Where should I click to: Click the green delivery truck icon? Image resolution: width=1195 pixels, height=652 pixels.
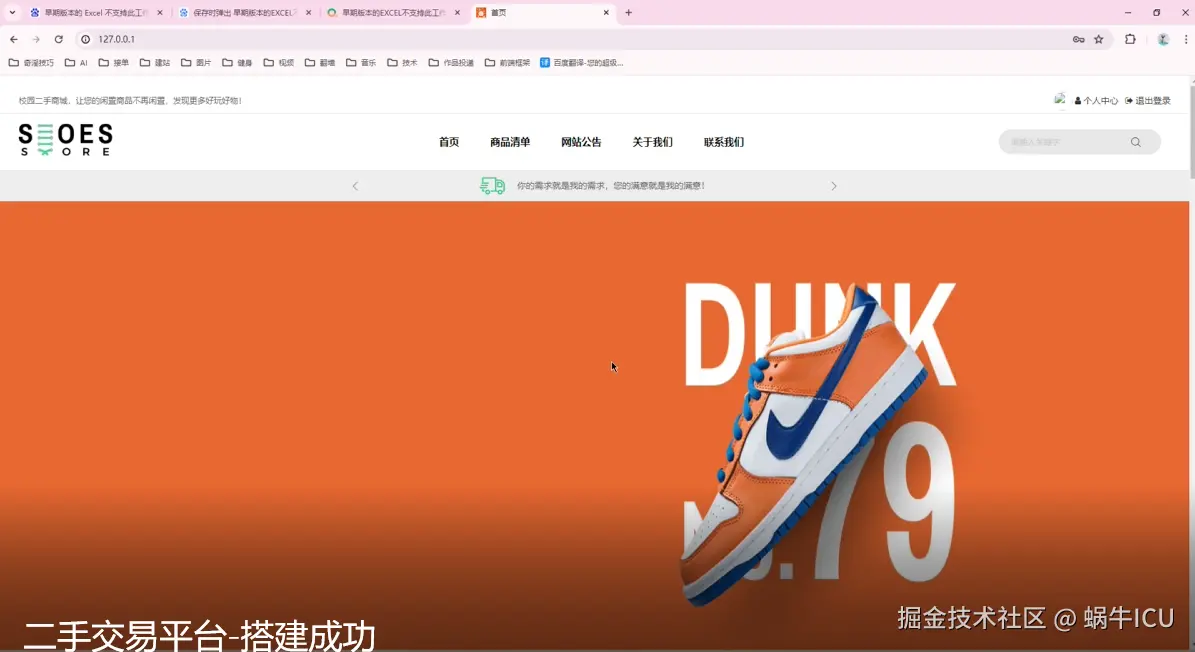[x=492, y=186]
